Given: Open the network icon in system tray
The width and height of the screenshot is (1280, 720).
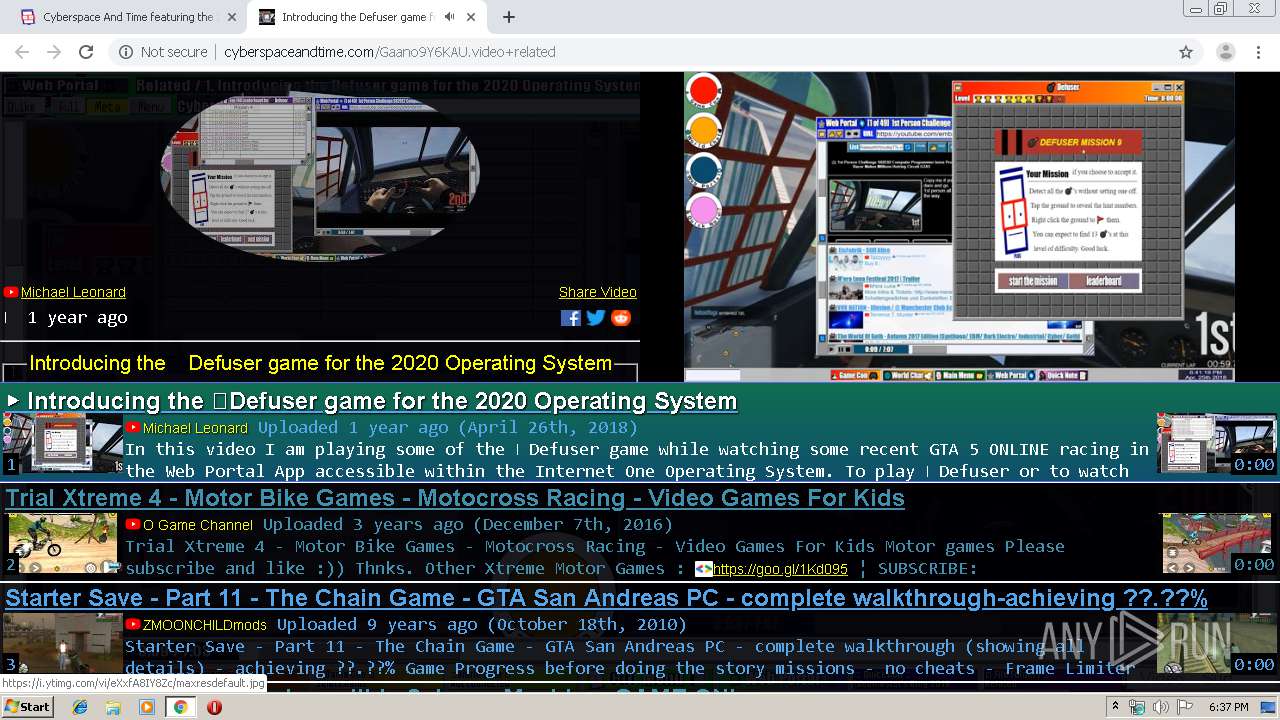Looking at the screenshot, I should [x=1137, y=707].
